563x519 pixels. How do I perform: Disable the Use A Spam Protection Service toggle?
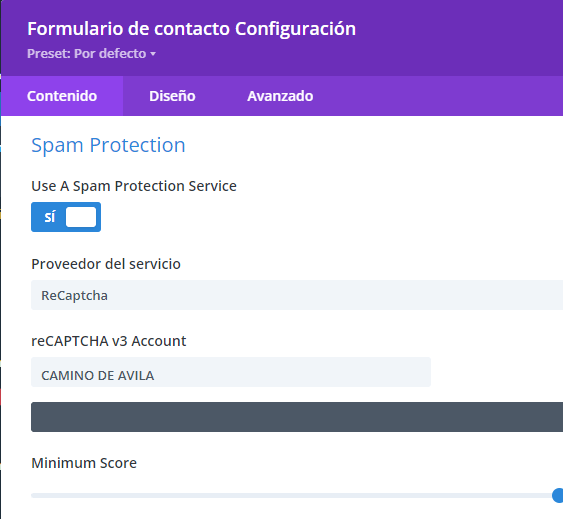point(66,217)
